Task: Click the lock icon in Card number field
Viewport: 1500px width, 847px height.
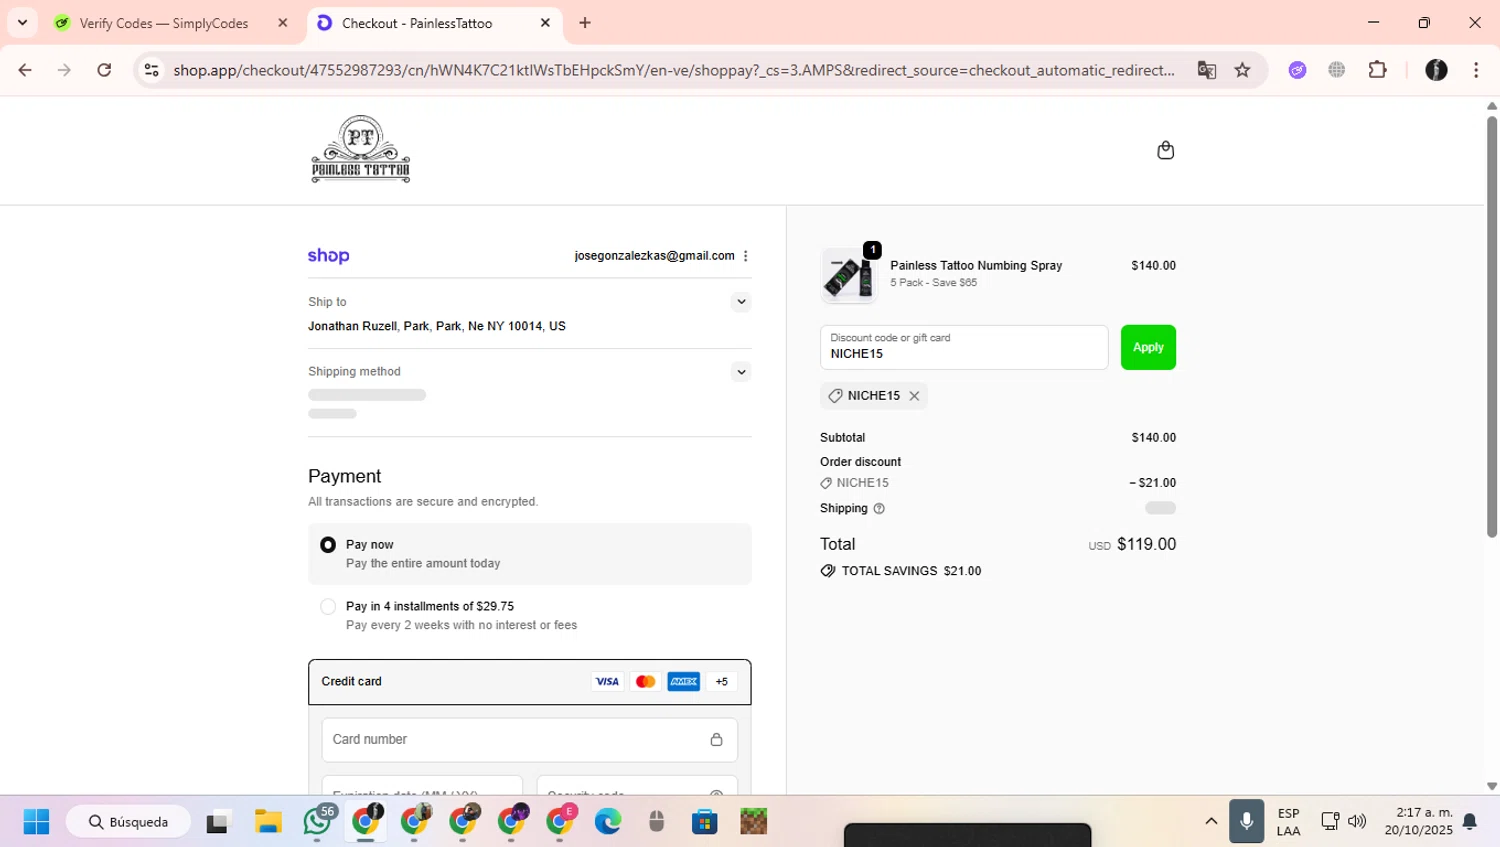Action: (716, 740)
